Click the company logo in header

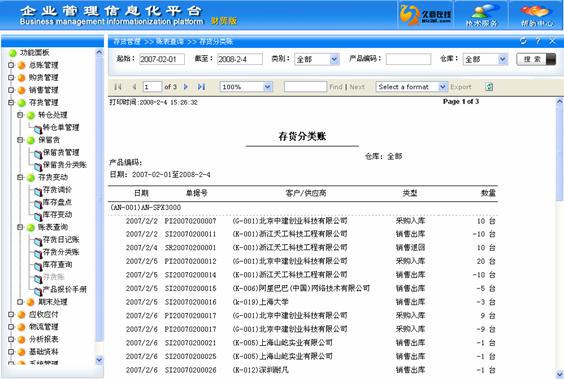click(426, 15)
